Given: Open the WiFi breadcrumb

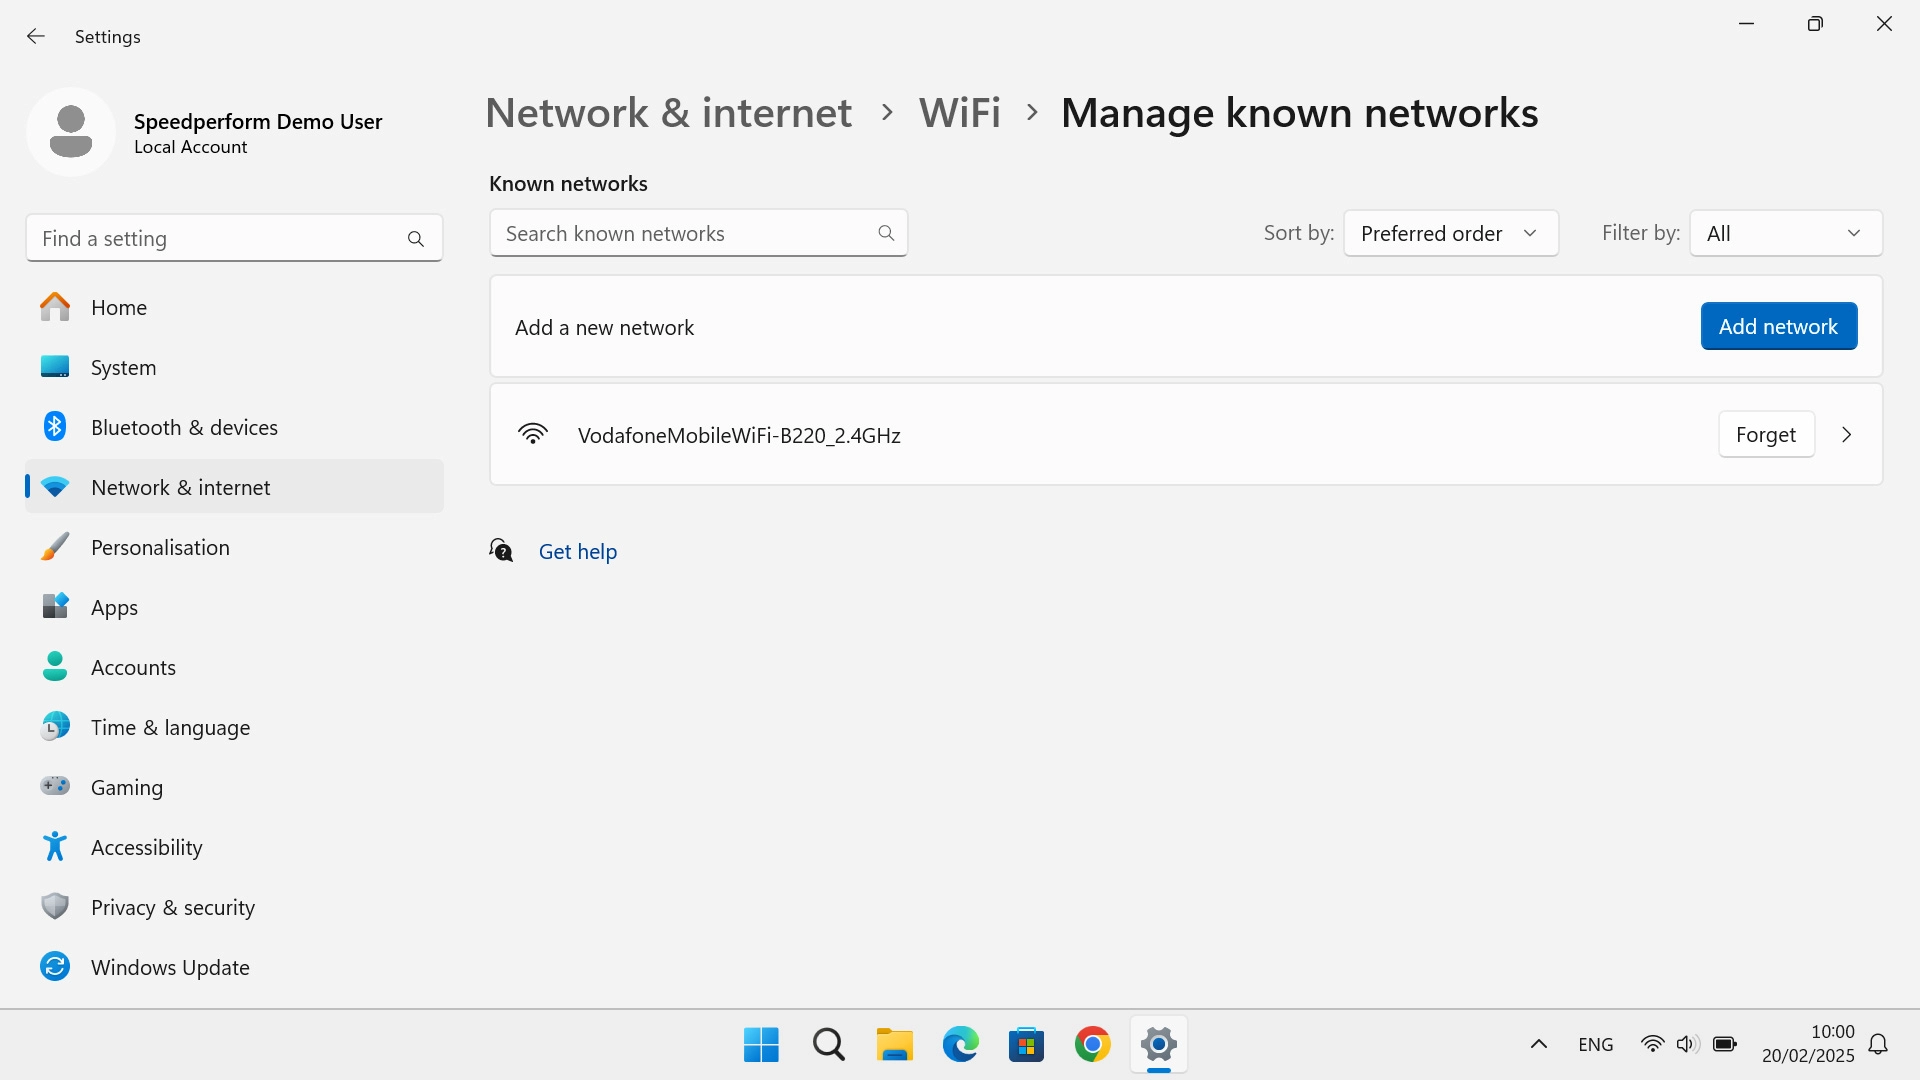Looking at the screenshot, I should 959,112.
